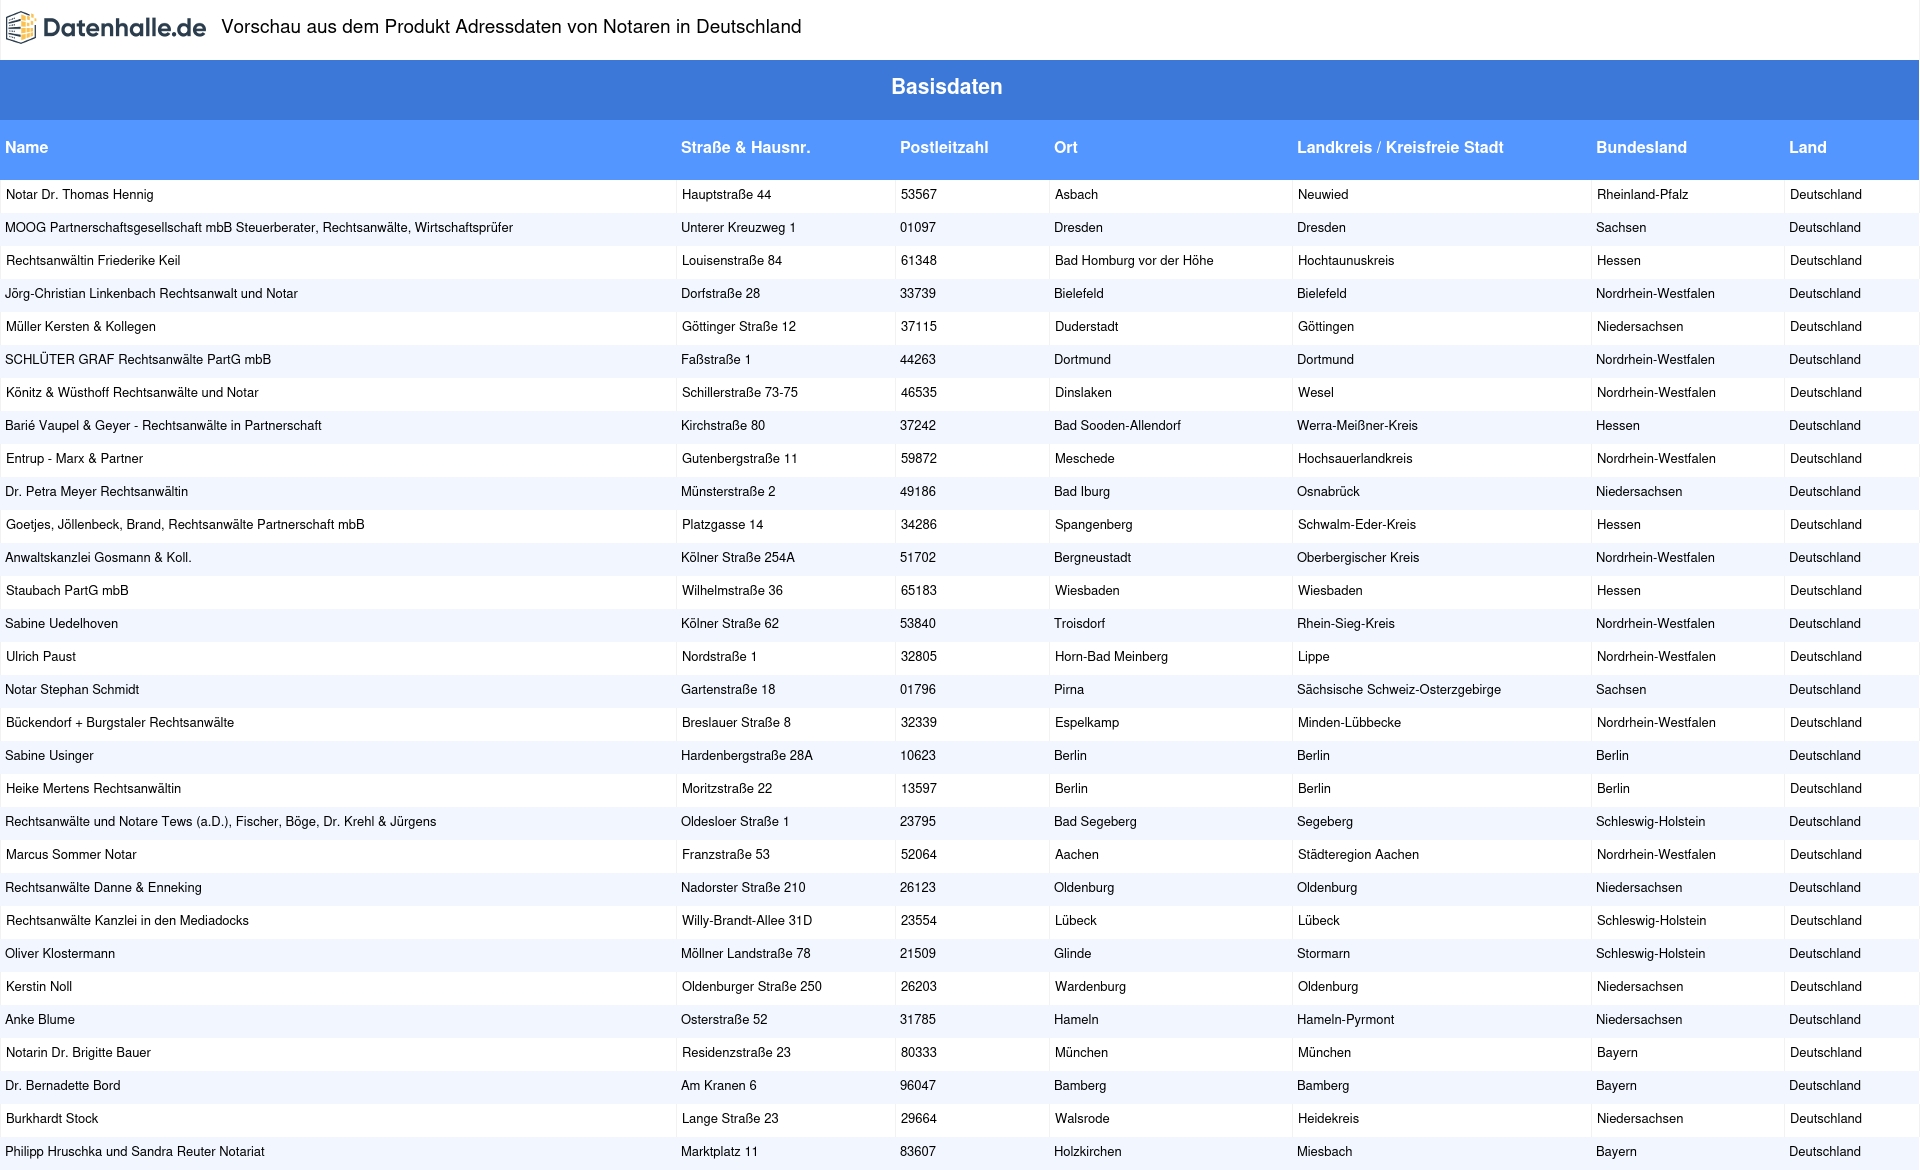Click Notar Stephan Schmidt
This screenshot has width=1920, height=1170.
pyautogui.click(x=72, y=690)
